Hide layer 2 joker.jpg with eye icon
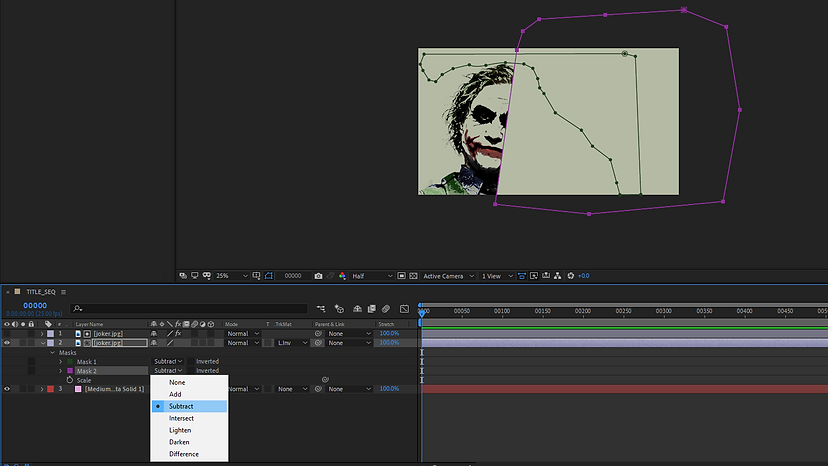 coord(7,343)
